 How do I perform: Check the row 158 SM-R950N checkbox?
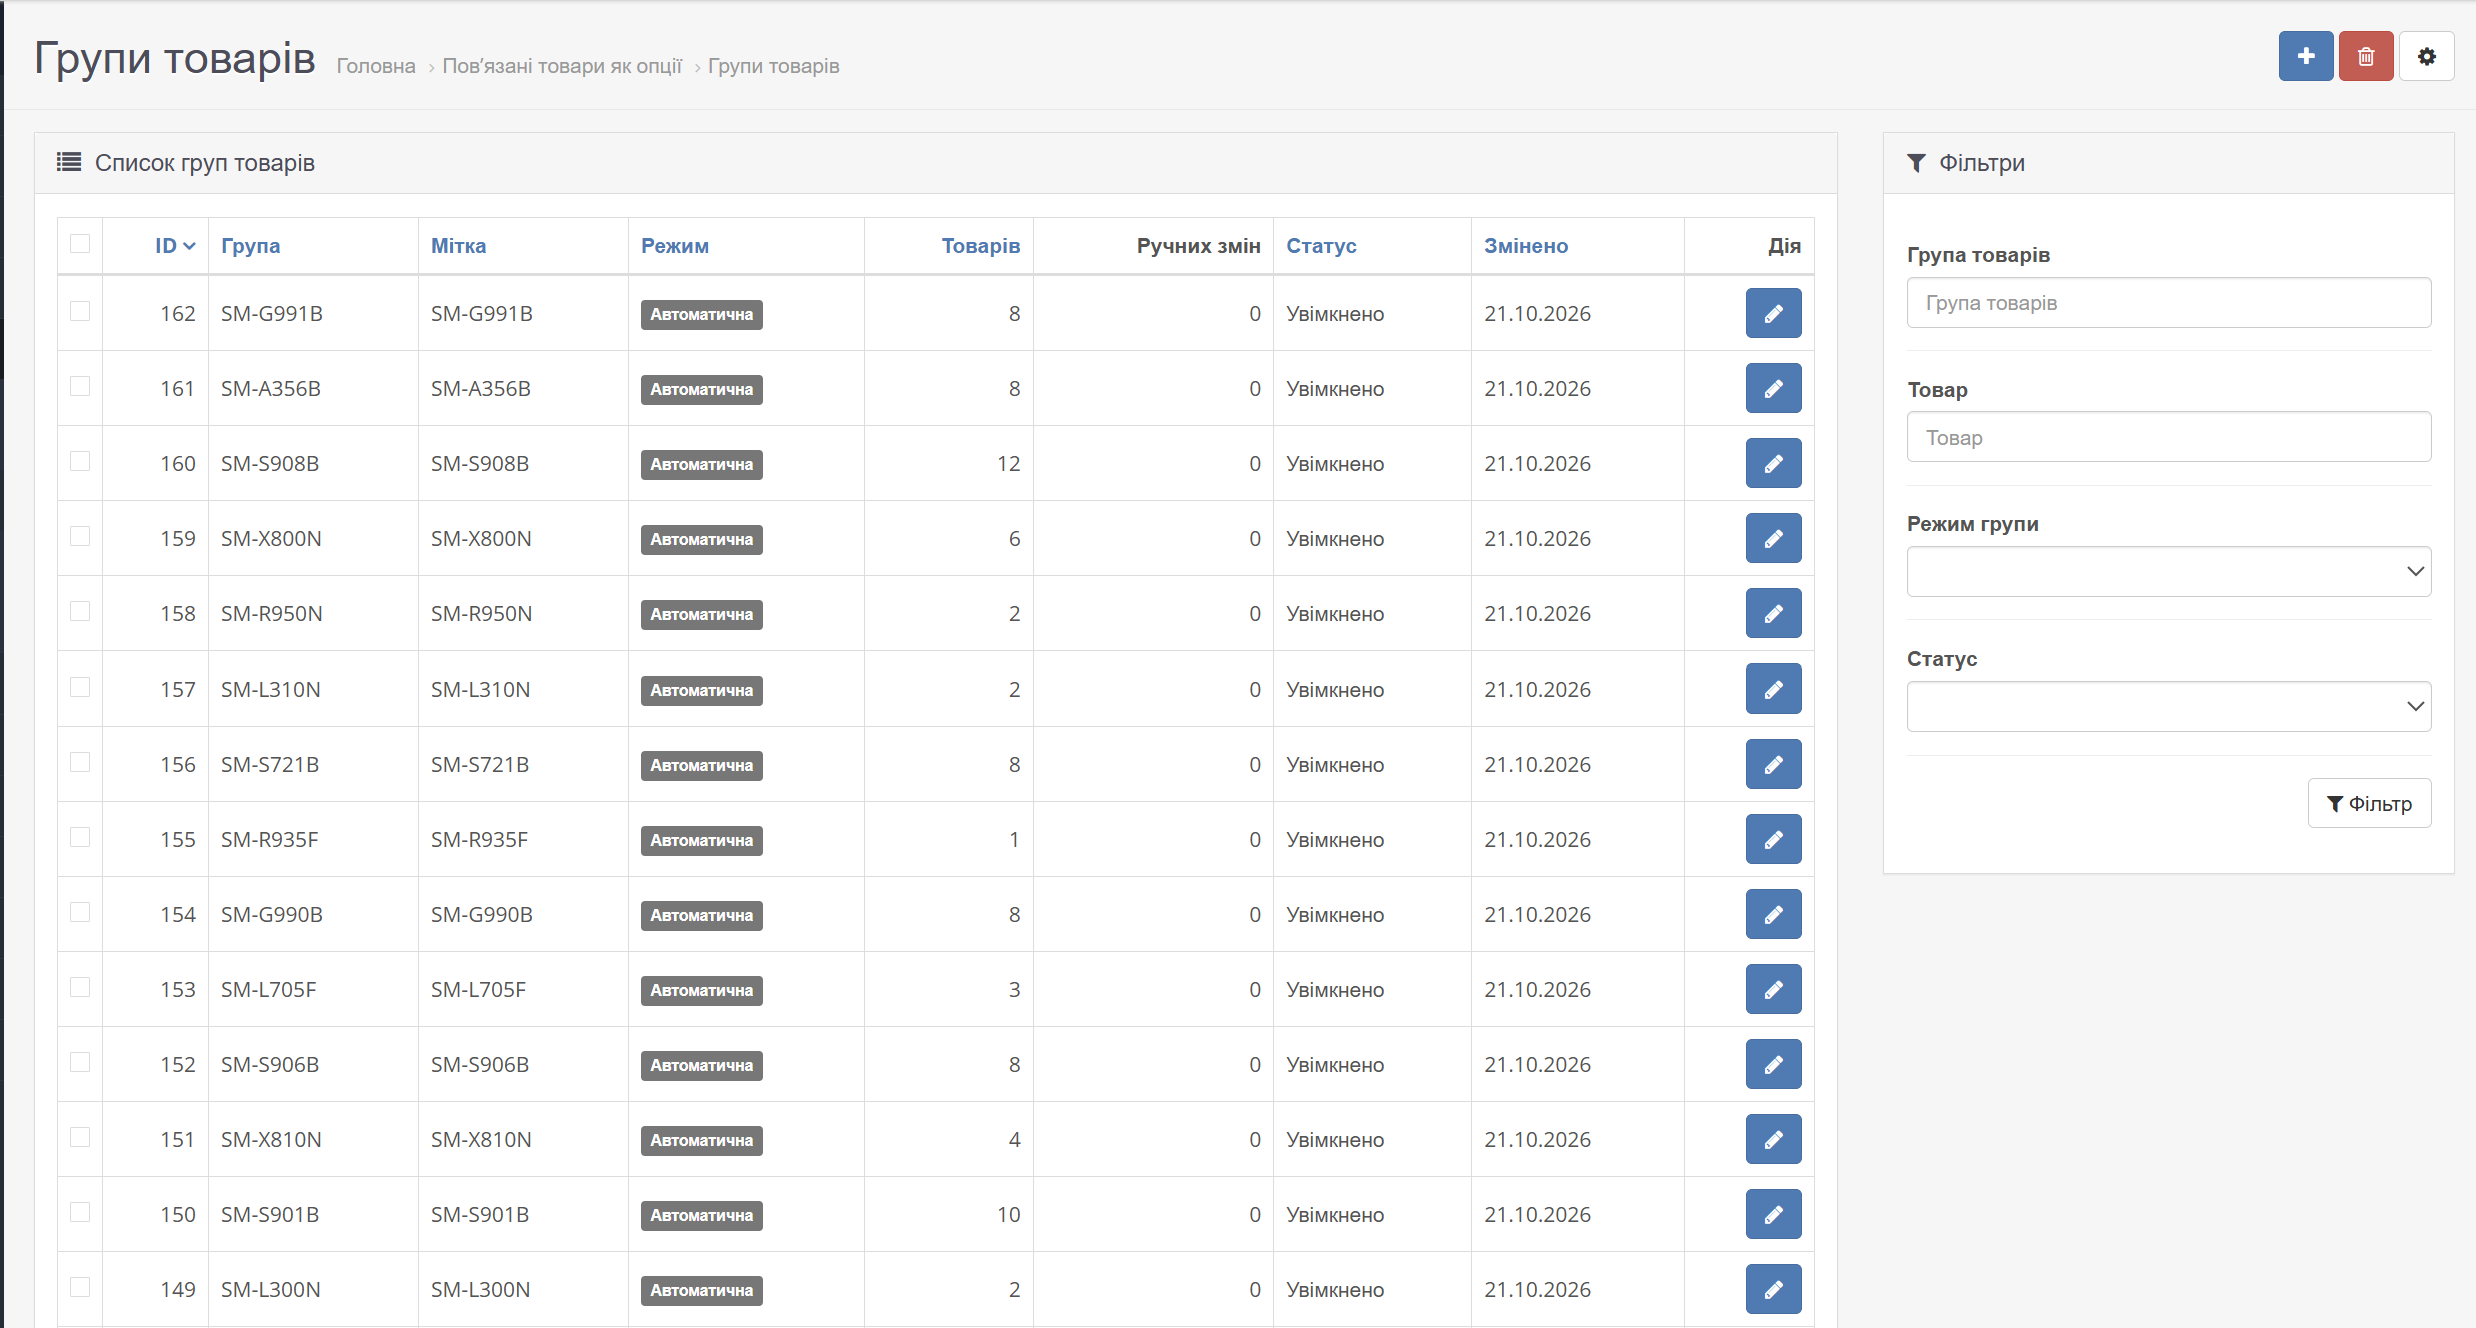[80, 611]
